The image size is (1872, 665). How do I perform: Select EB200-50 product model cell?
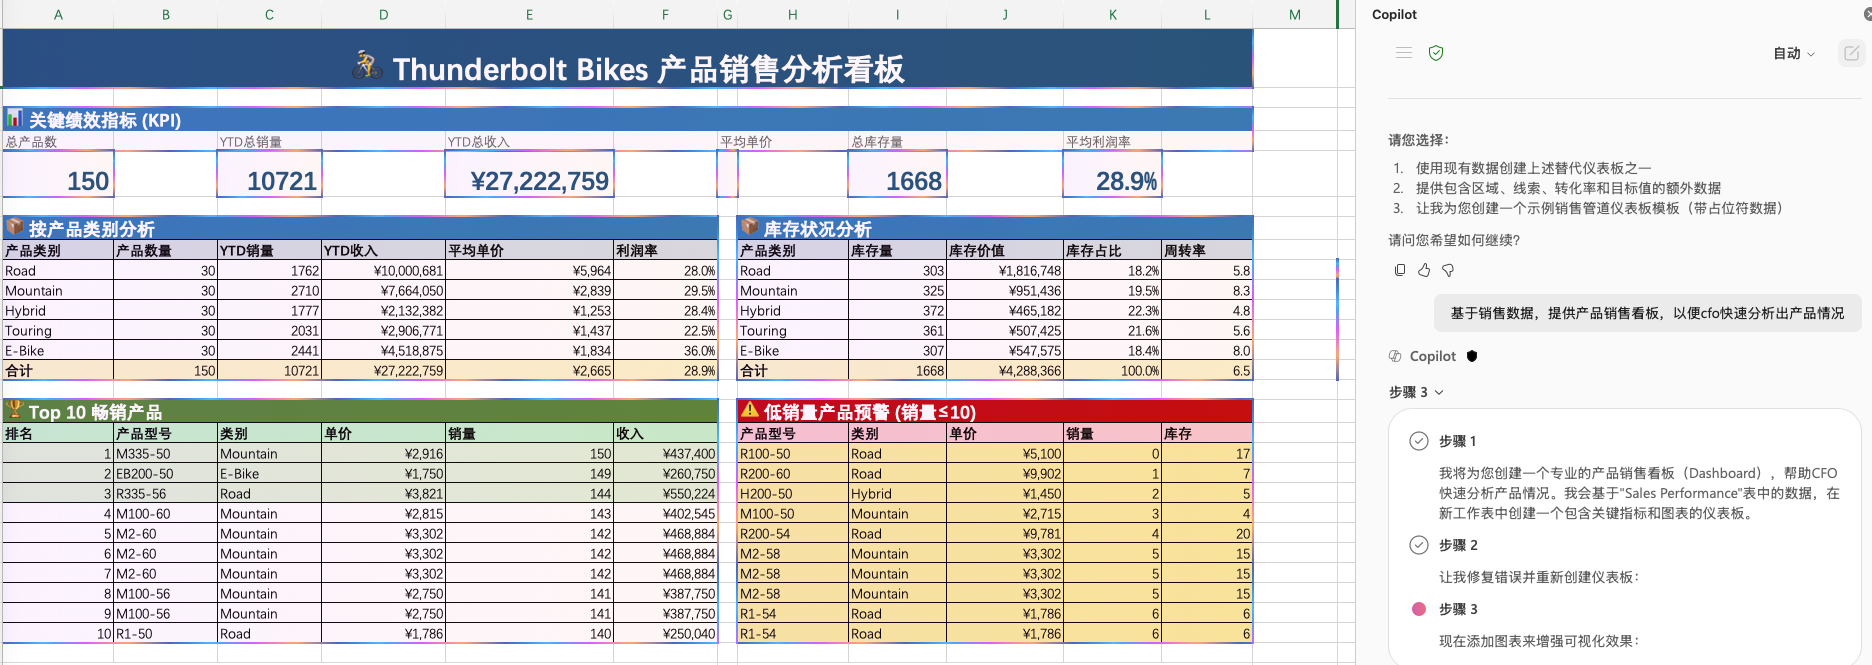pos(166,474)
